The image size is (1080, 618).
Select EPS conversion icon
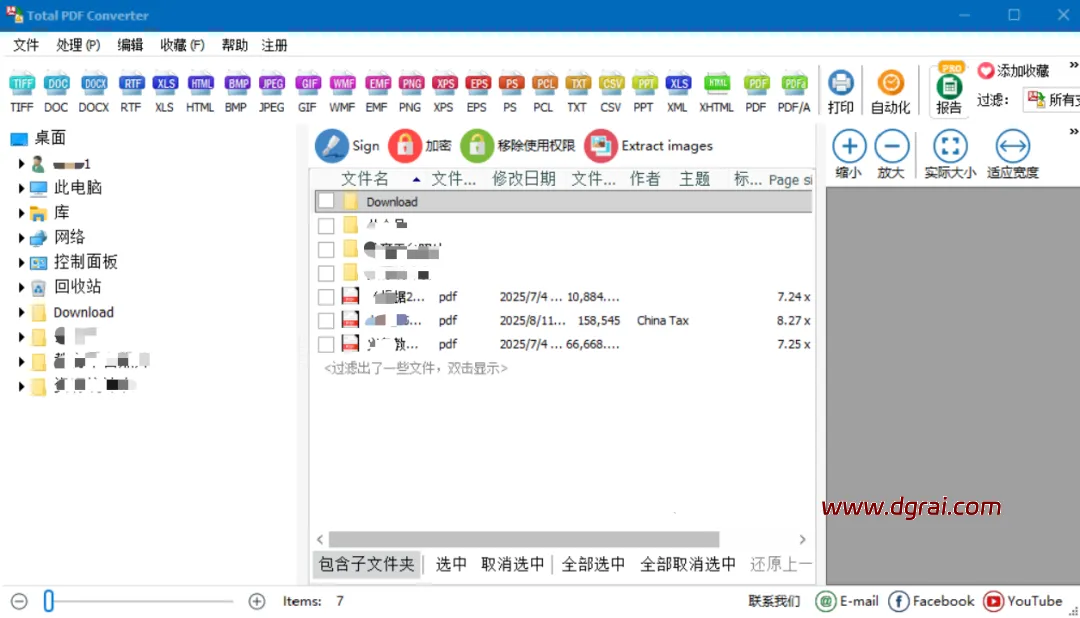coord(477,92)
